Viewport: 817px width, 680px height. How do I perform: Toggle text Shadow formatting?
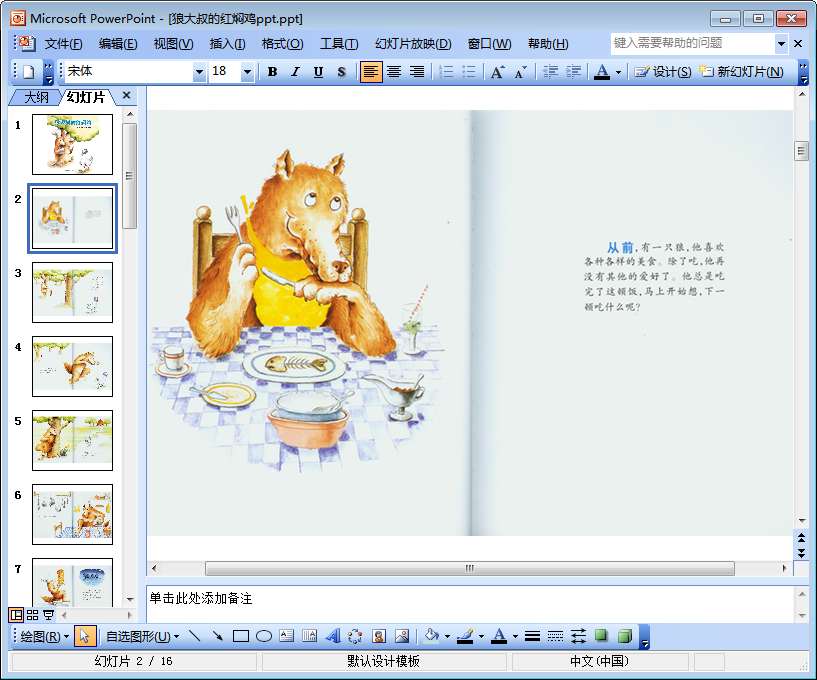[341, 71]
